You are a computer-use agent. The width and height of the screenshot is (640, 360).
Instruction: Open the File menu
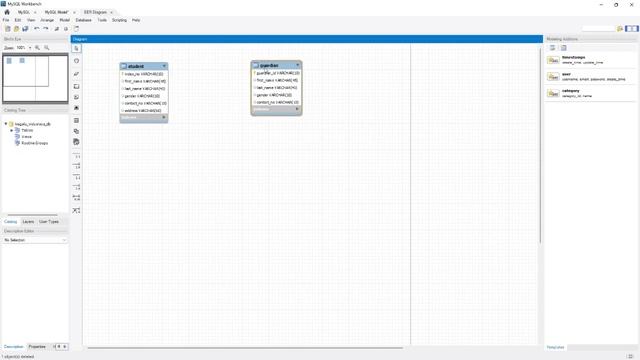6,20
